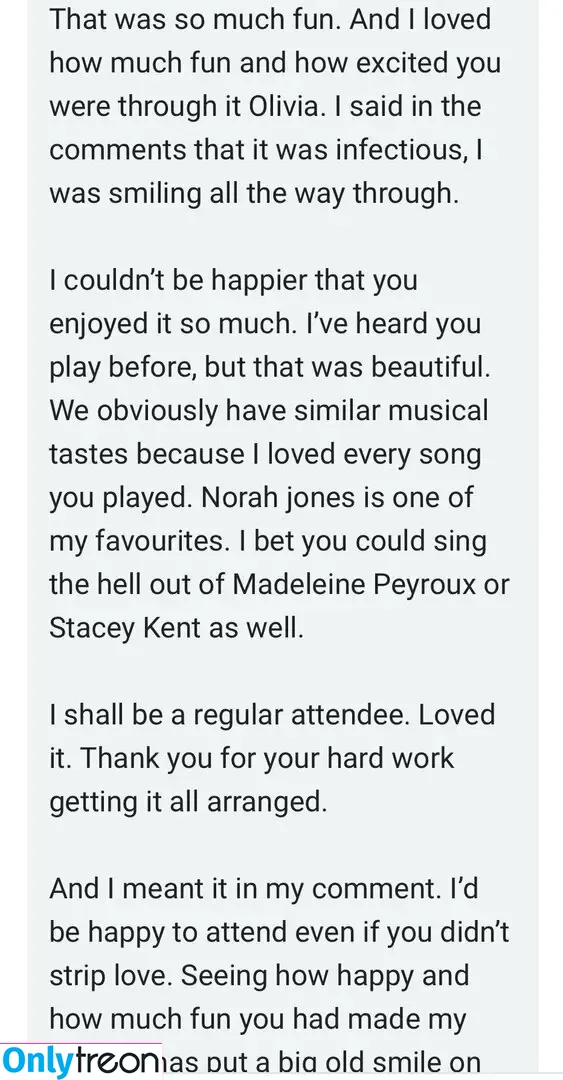Click the Onlytreon watermark logo
The width and height of the screenshot is (563, 1080).
[81, 1061]
